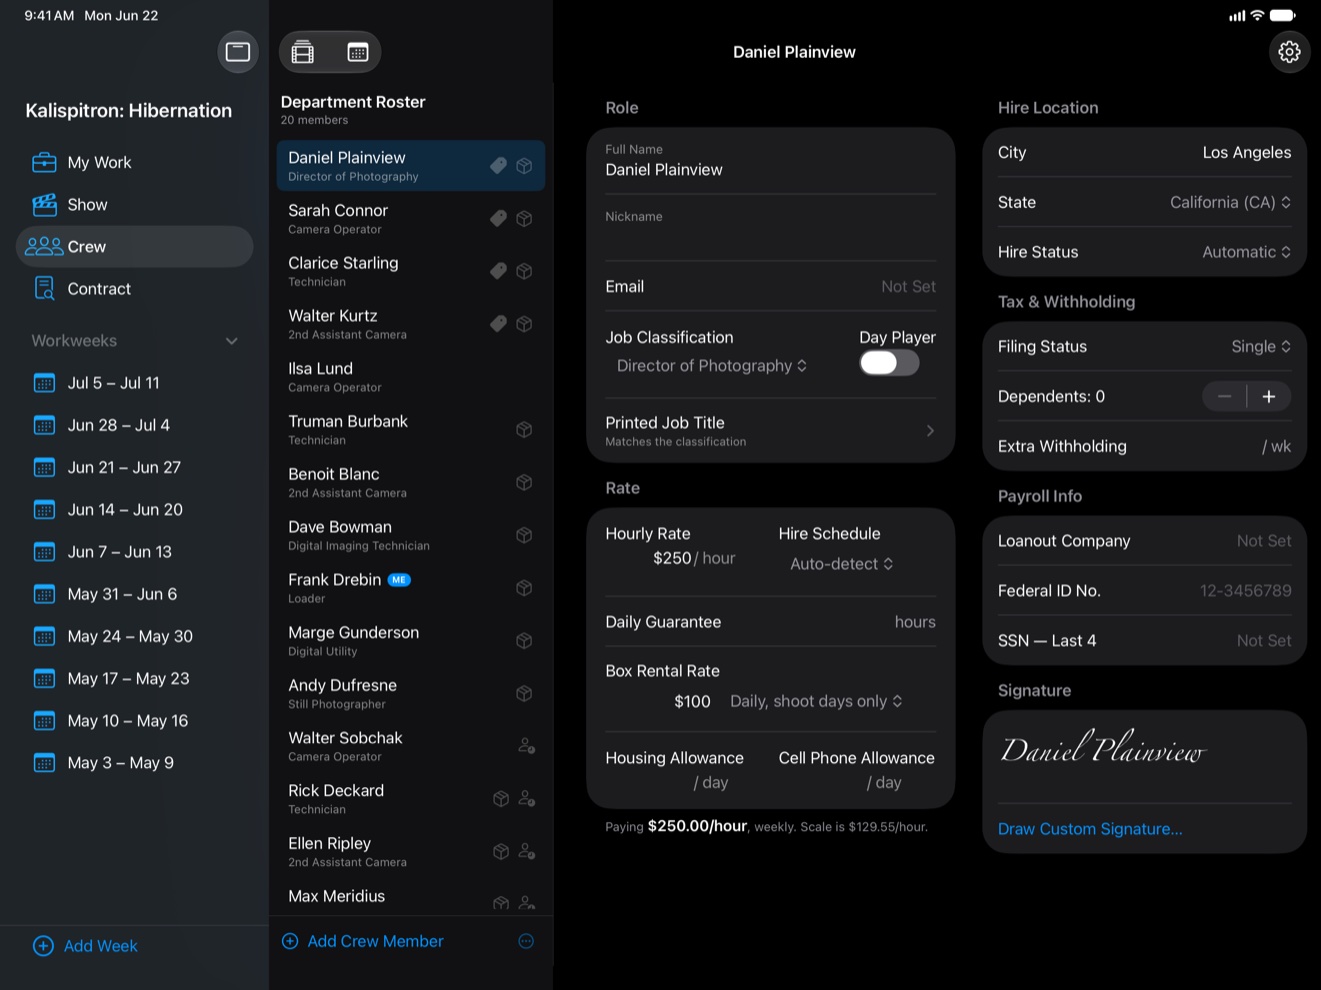Click the tag icon for Walter Kurtz
1321x990 pixels.
498,323
